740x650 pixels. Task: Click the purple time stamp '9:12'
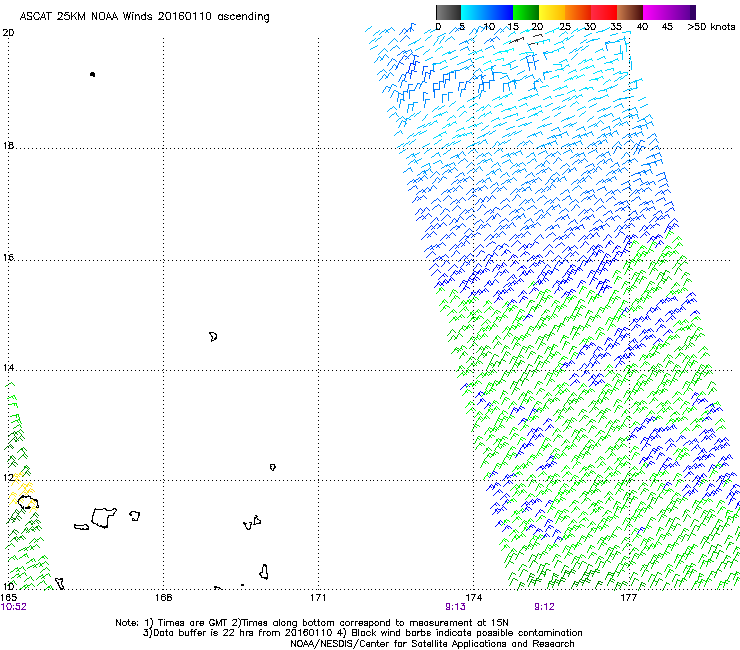click(544, 607)
